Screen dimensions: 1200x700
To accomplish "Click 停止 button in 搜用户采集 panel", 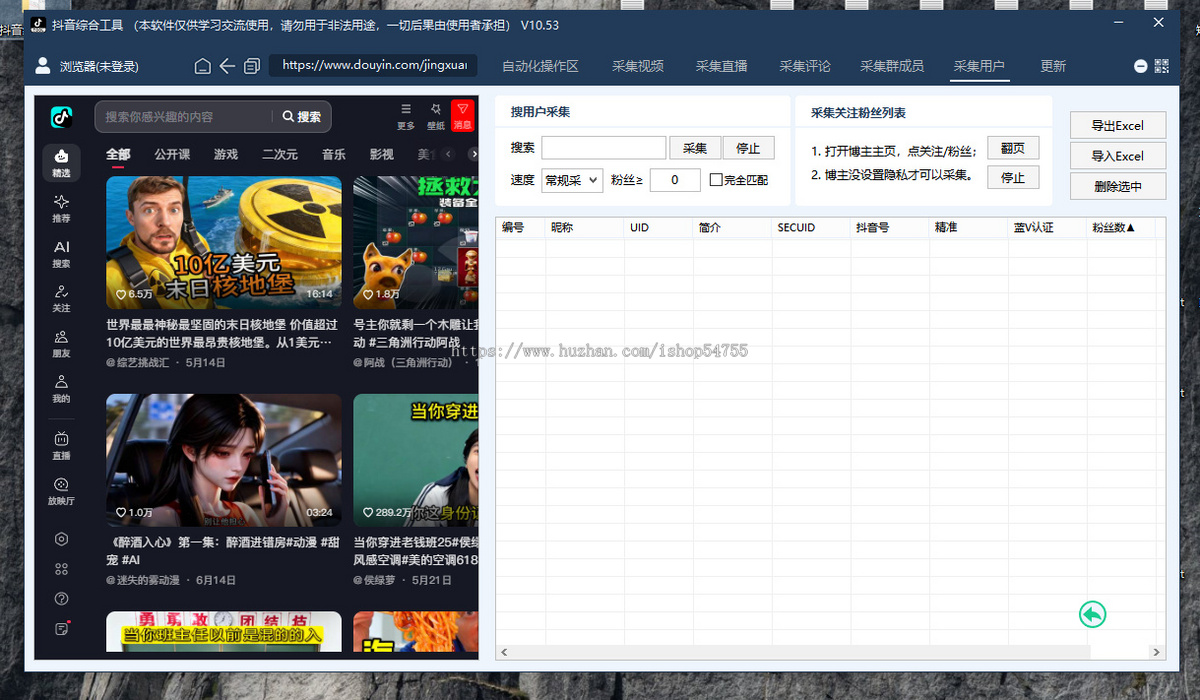I will [748, 148].
